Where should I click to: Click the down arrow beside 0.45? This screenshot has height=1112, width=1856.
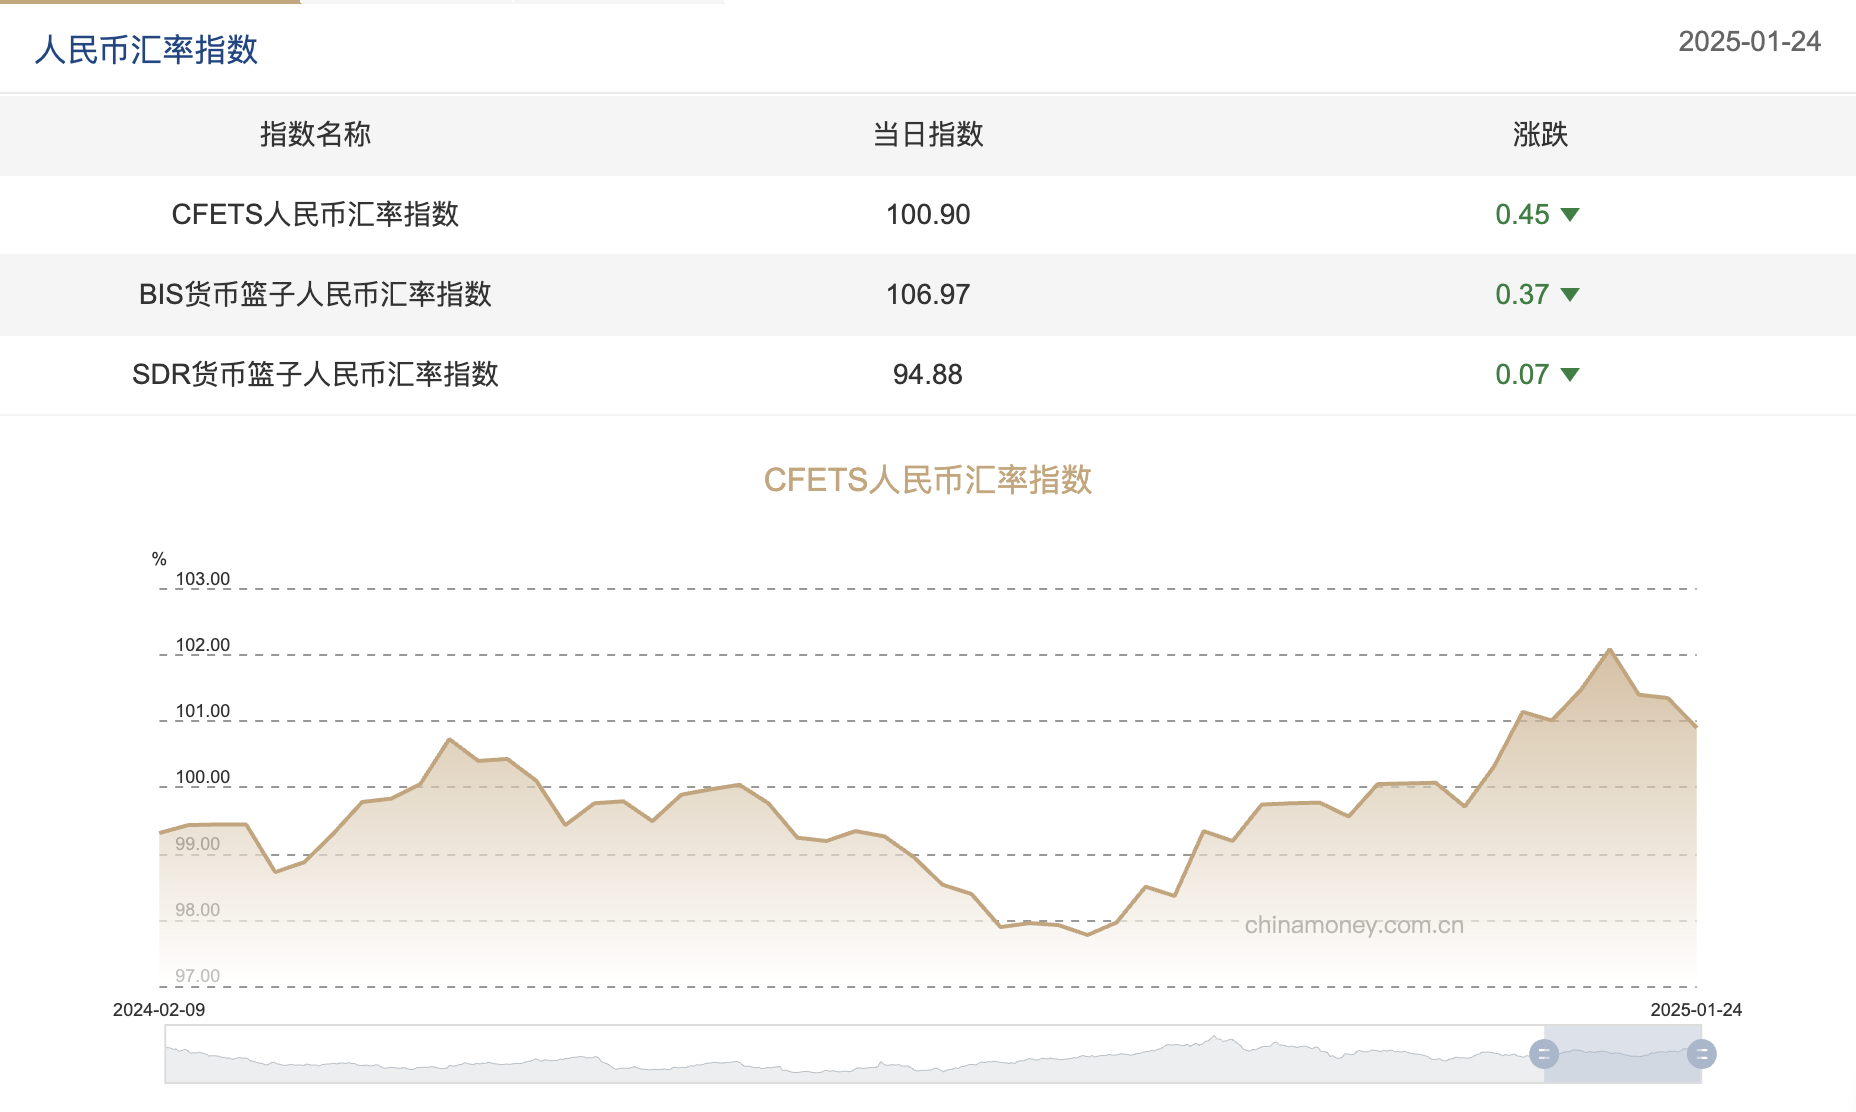coord(1570,215)
